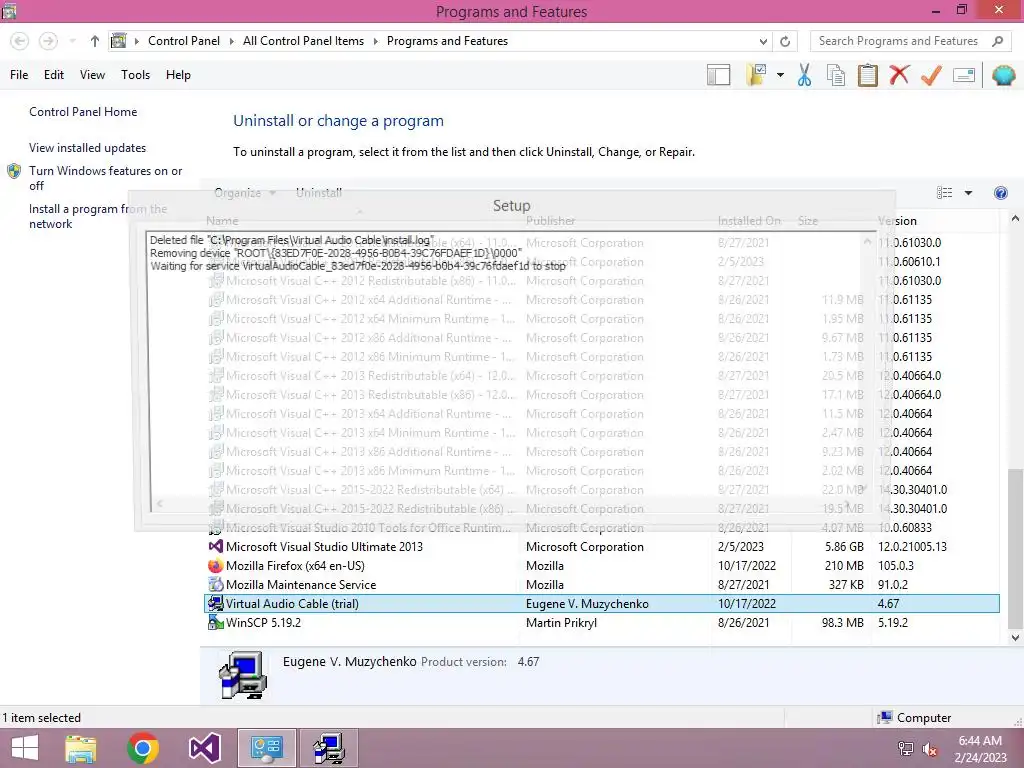Open the Tools menu

point(135,75)
